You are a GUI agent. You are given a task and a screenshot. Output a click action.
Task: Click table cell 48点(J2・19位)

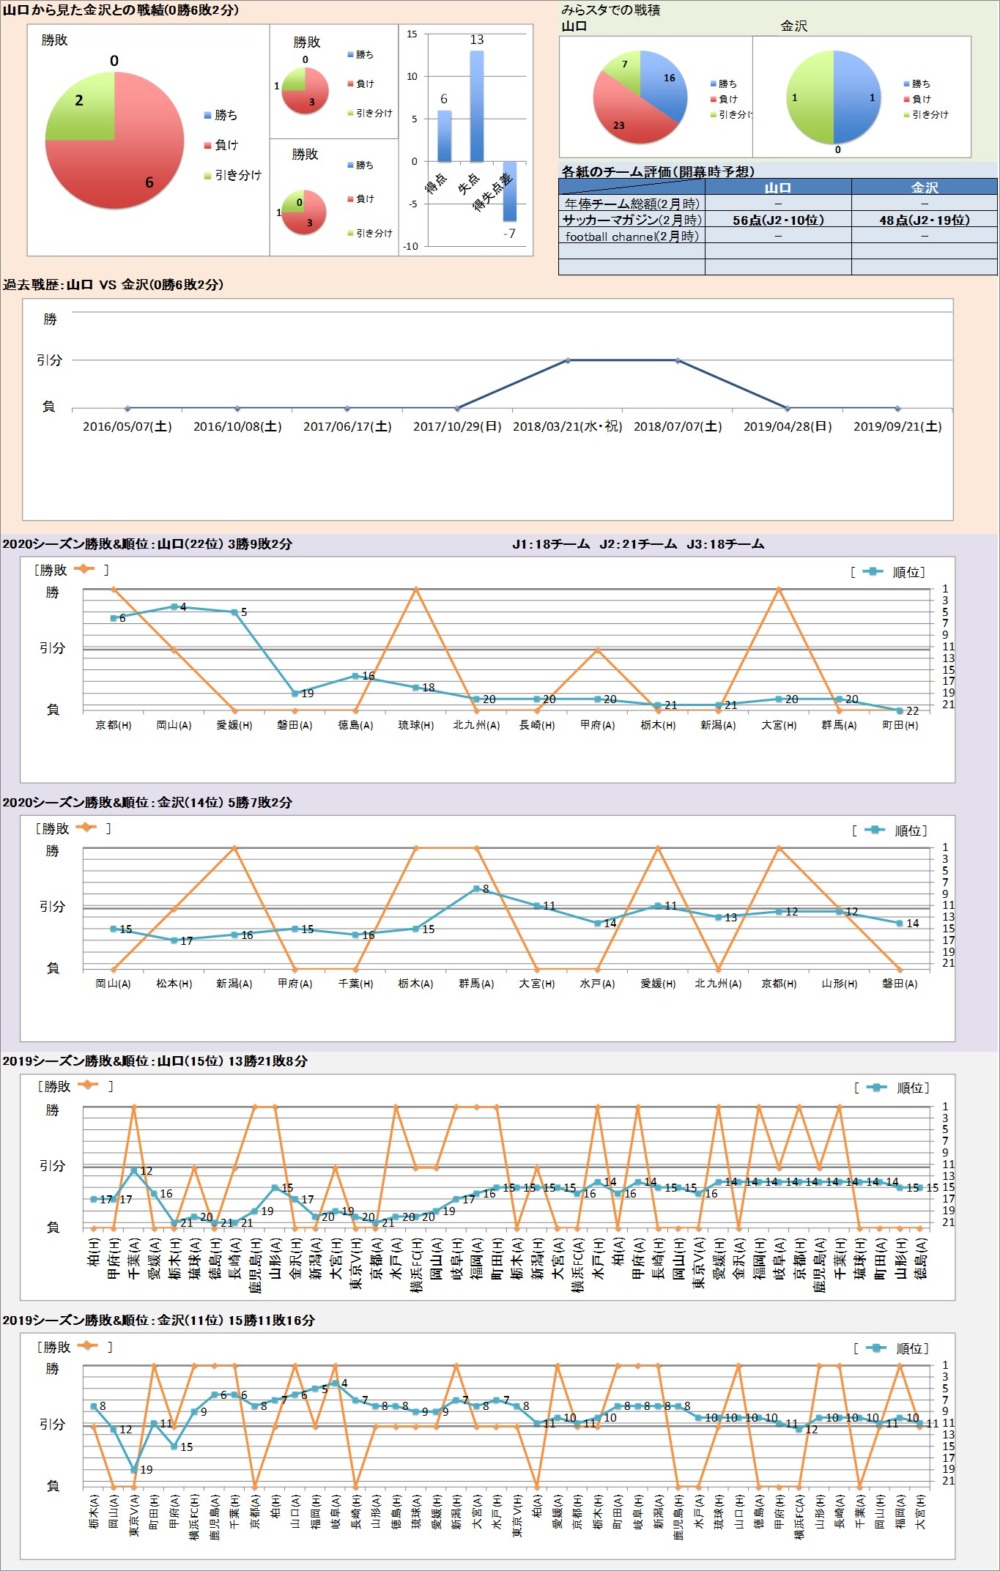point(924,220)
